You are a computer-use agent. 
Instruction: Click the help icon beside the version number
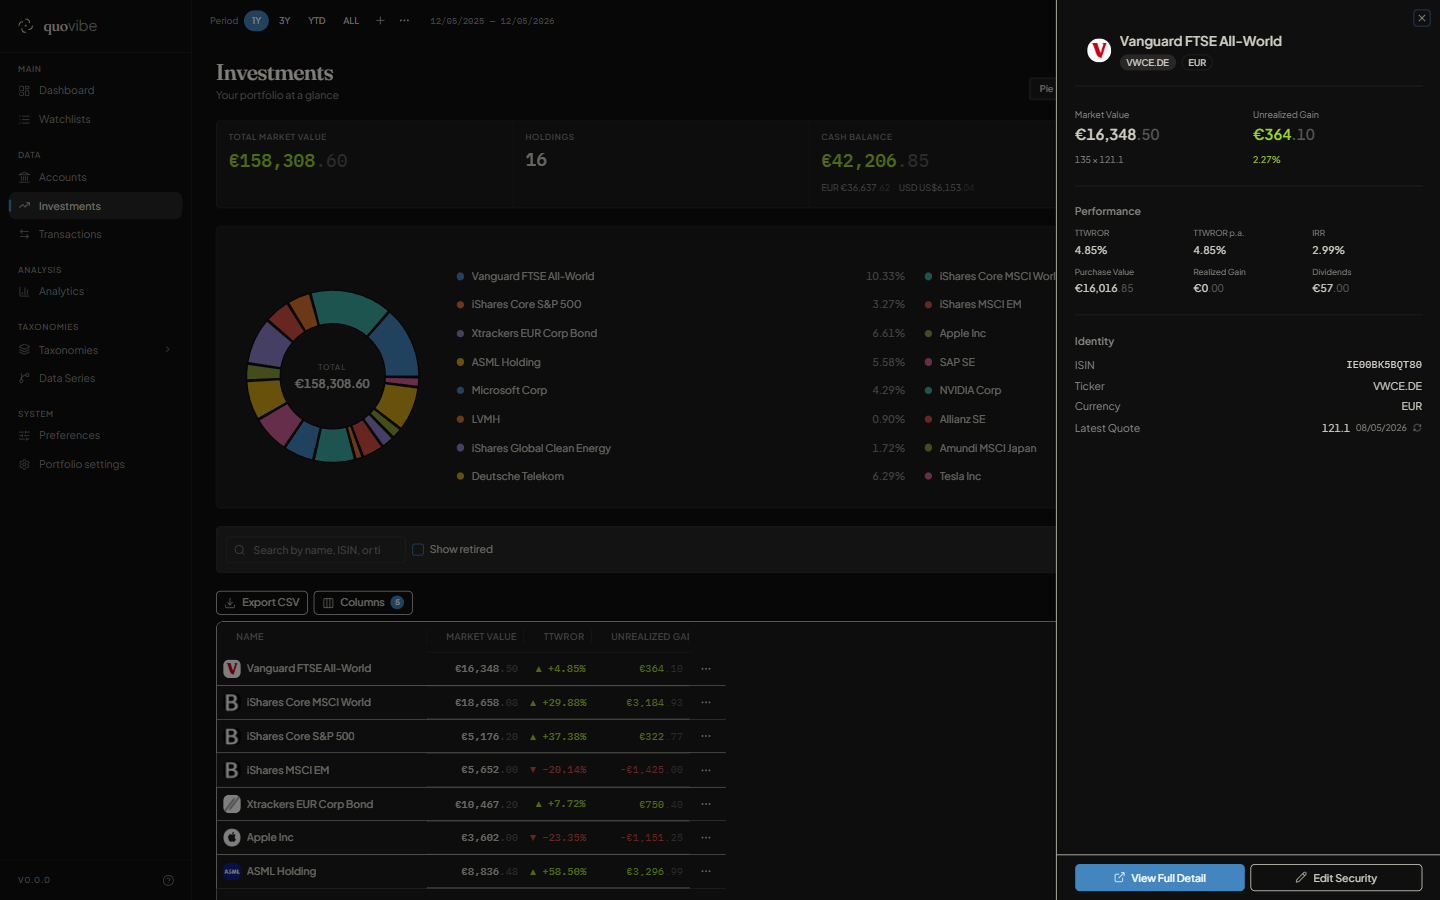click(168, 881)
